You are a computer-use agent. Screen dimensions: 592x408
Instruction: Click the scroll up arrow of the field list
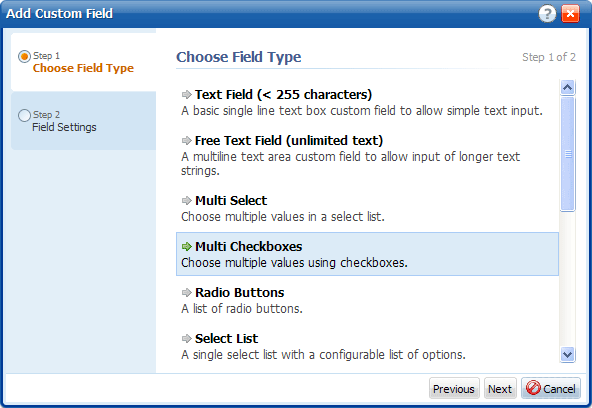point(567,88)
